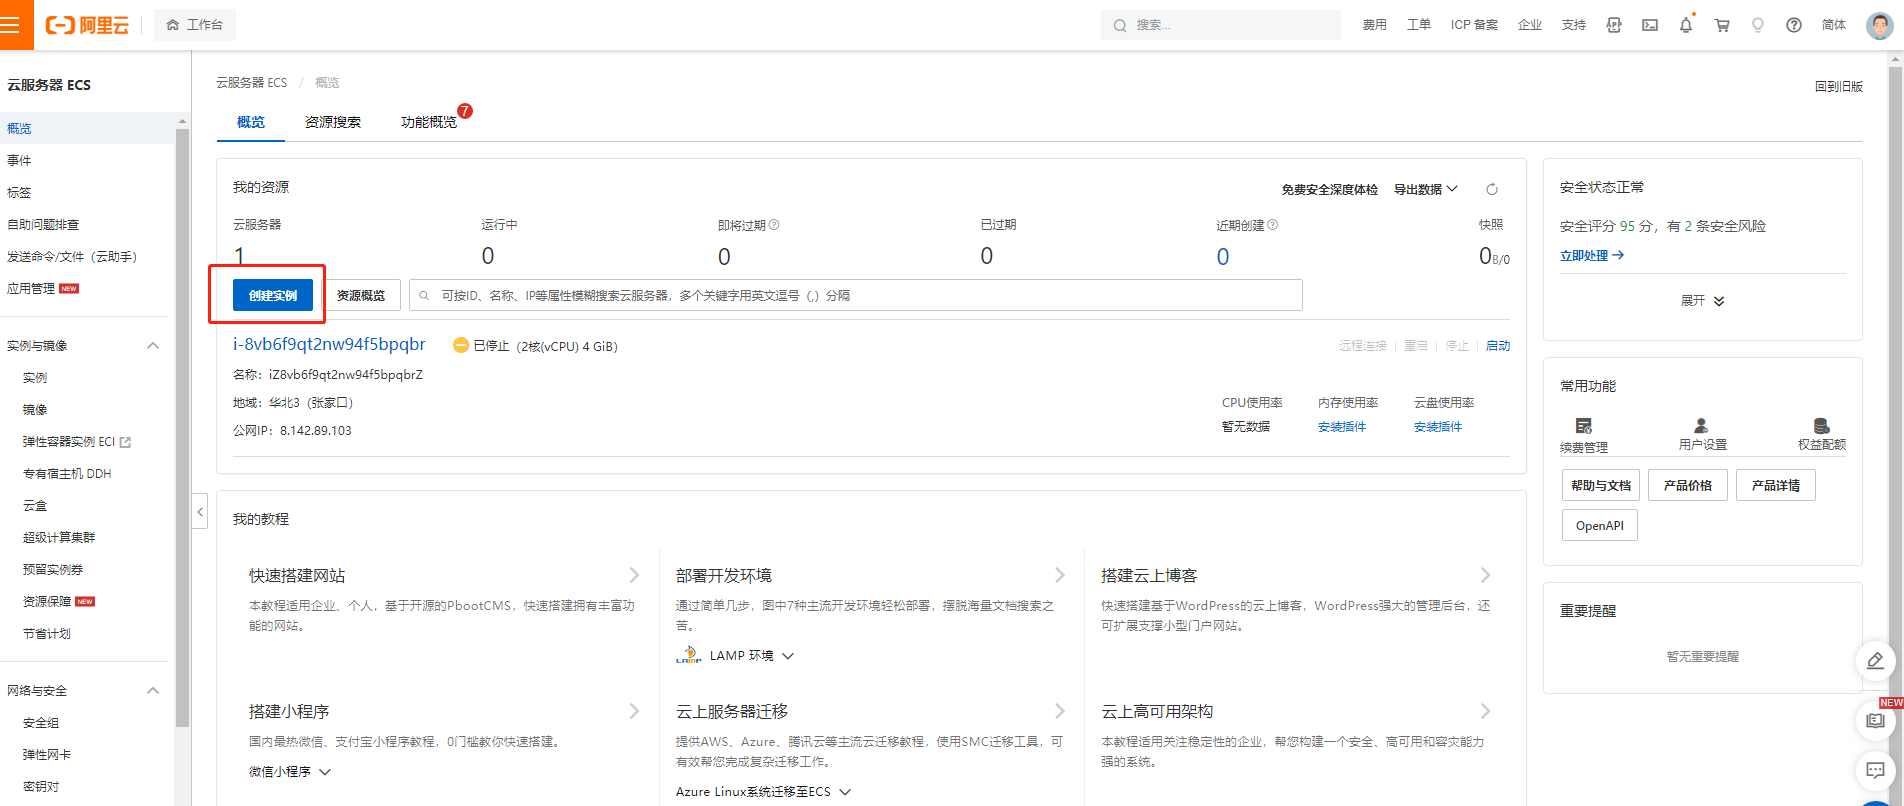Open 工单 top menu
1904x806 pixels.
pos(1418,25)
